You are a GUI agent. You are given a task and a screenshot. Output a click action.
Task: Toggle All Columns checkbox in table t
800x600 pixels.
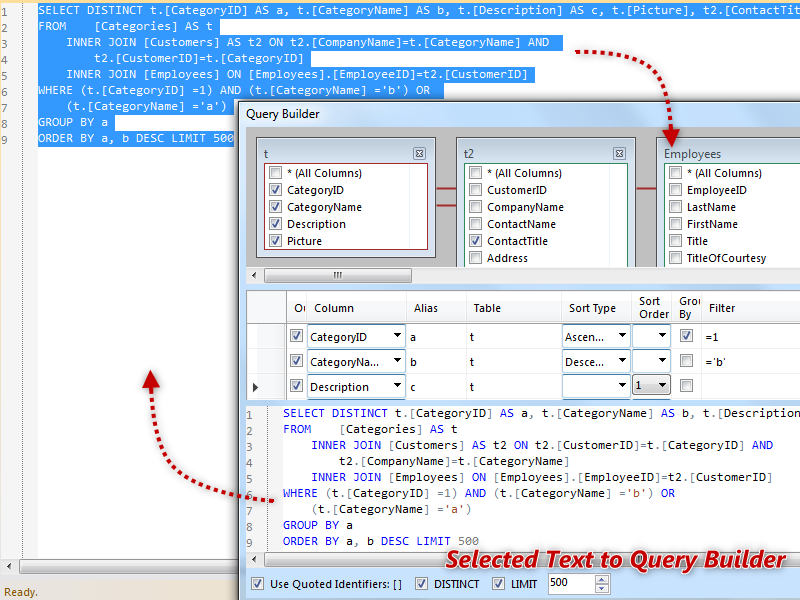point(276,173)
